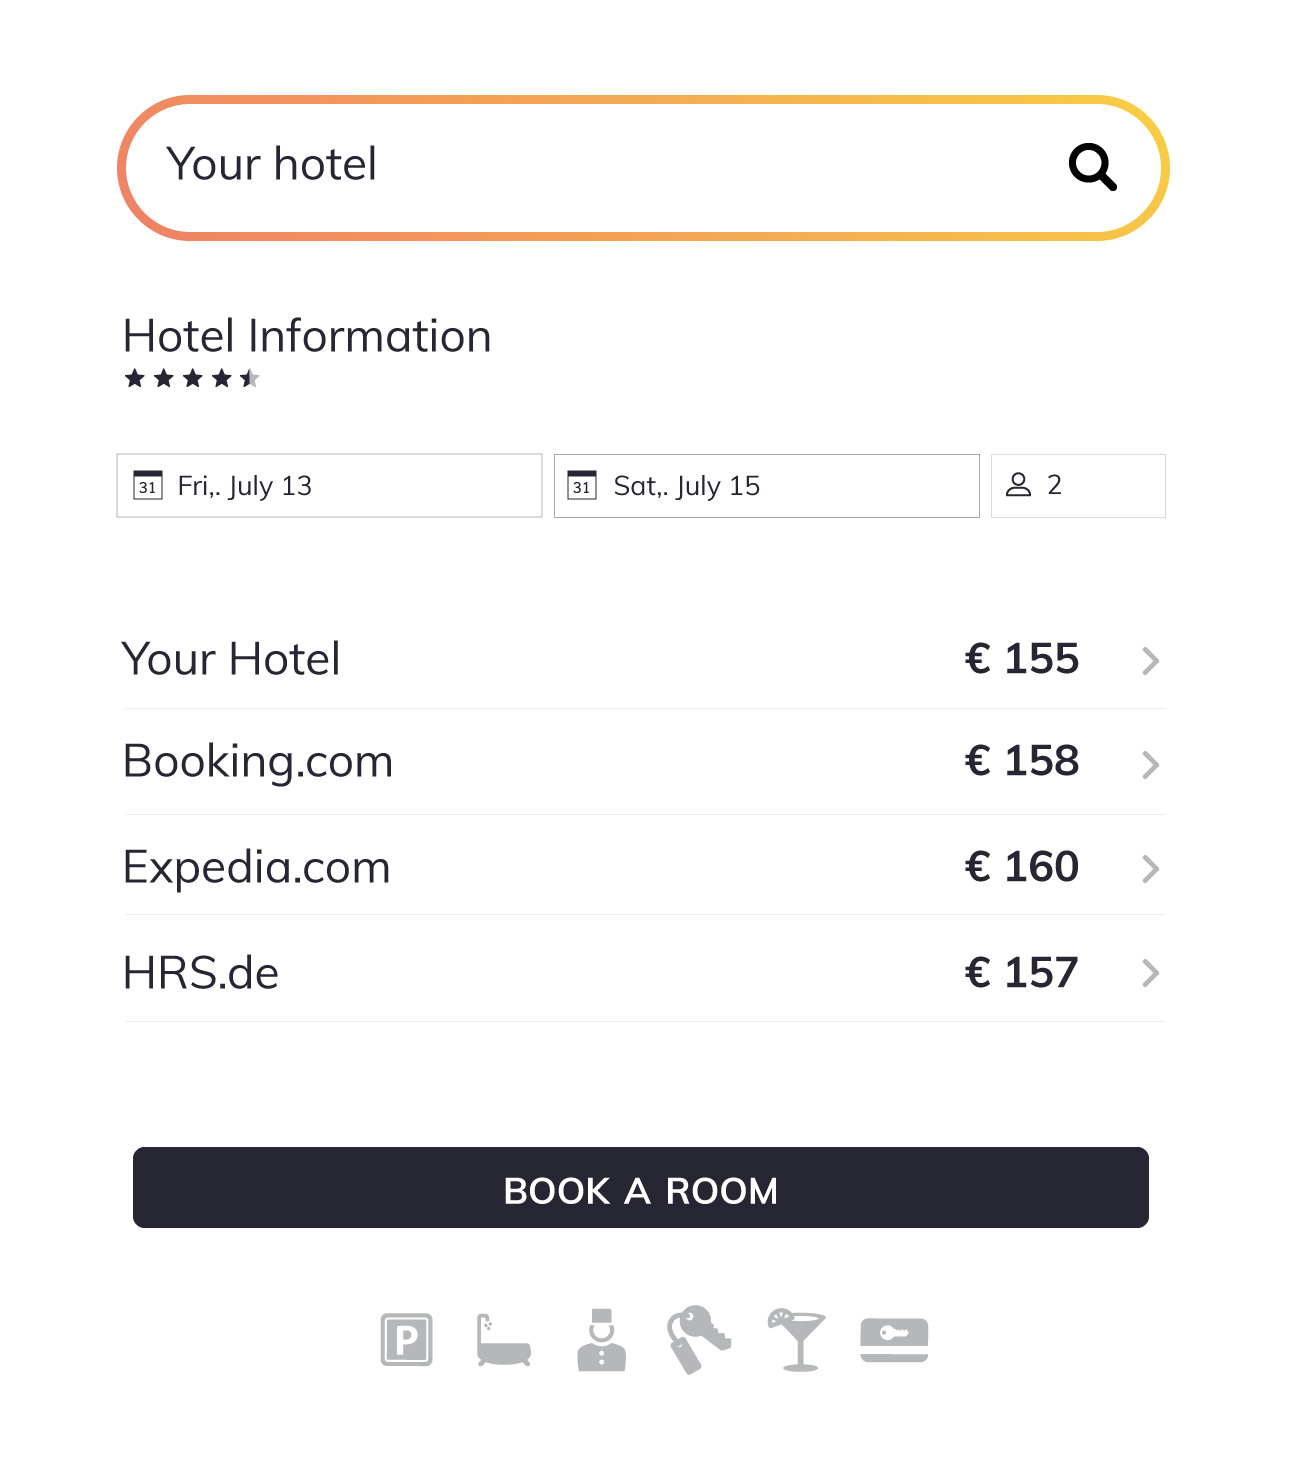Click the bathtub amenity icon
Screen dimensions: 1292x1470
[x=502, y=1340]
